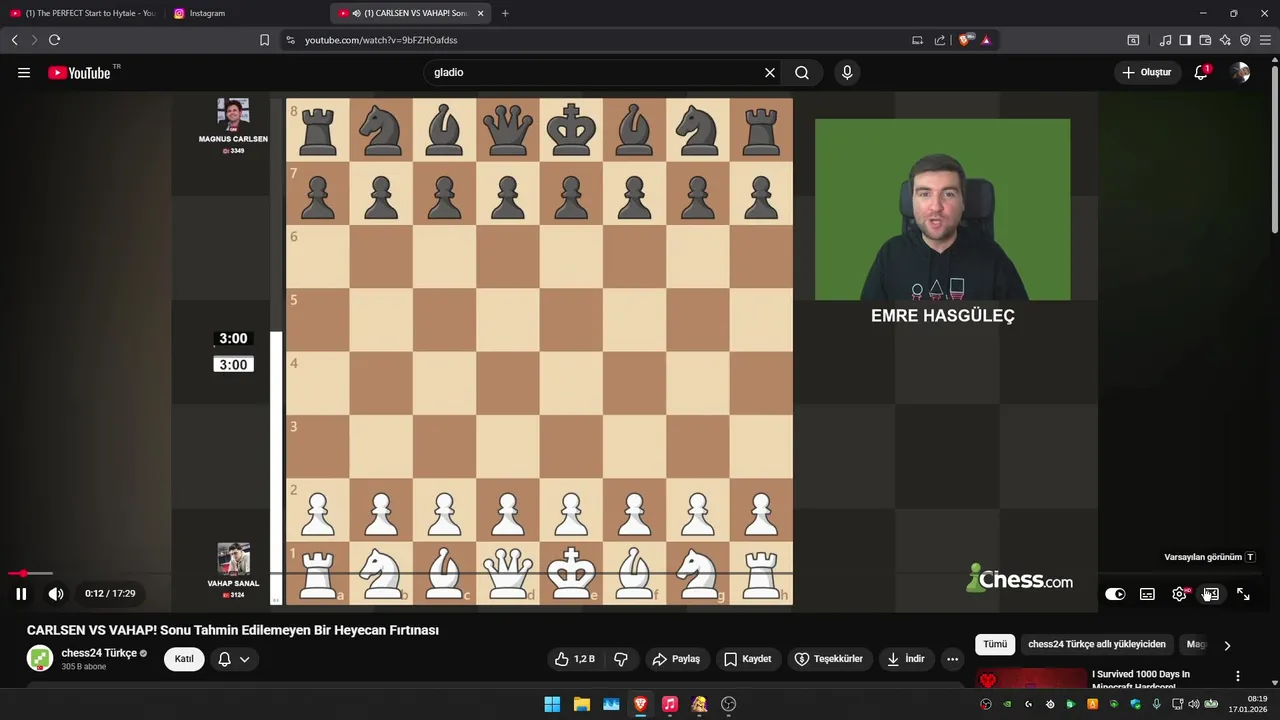Open the chess24 Türkçe channel name link
Viewport: 1280px width, 720px height.
coord(99,653)
